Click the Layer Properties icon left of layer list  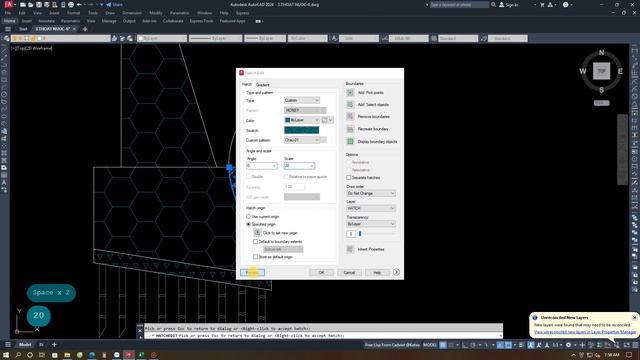tap(7, 38)
